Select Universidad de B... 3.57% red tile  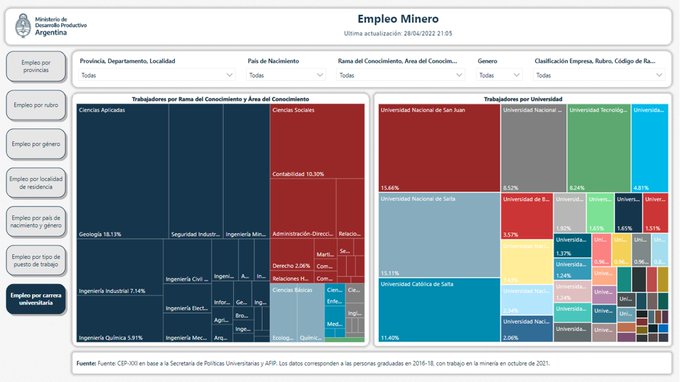pos(527,216)
